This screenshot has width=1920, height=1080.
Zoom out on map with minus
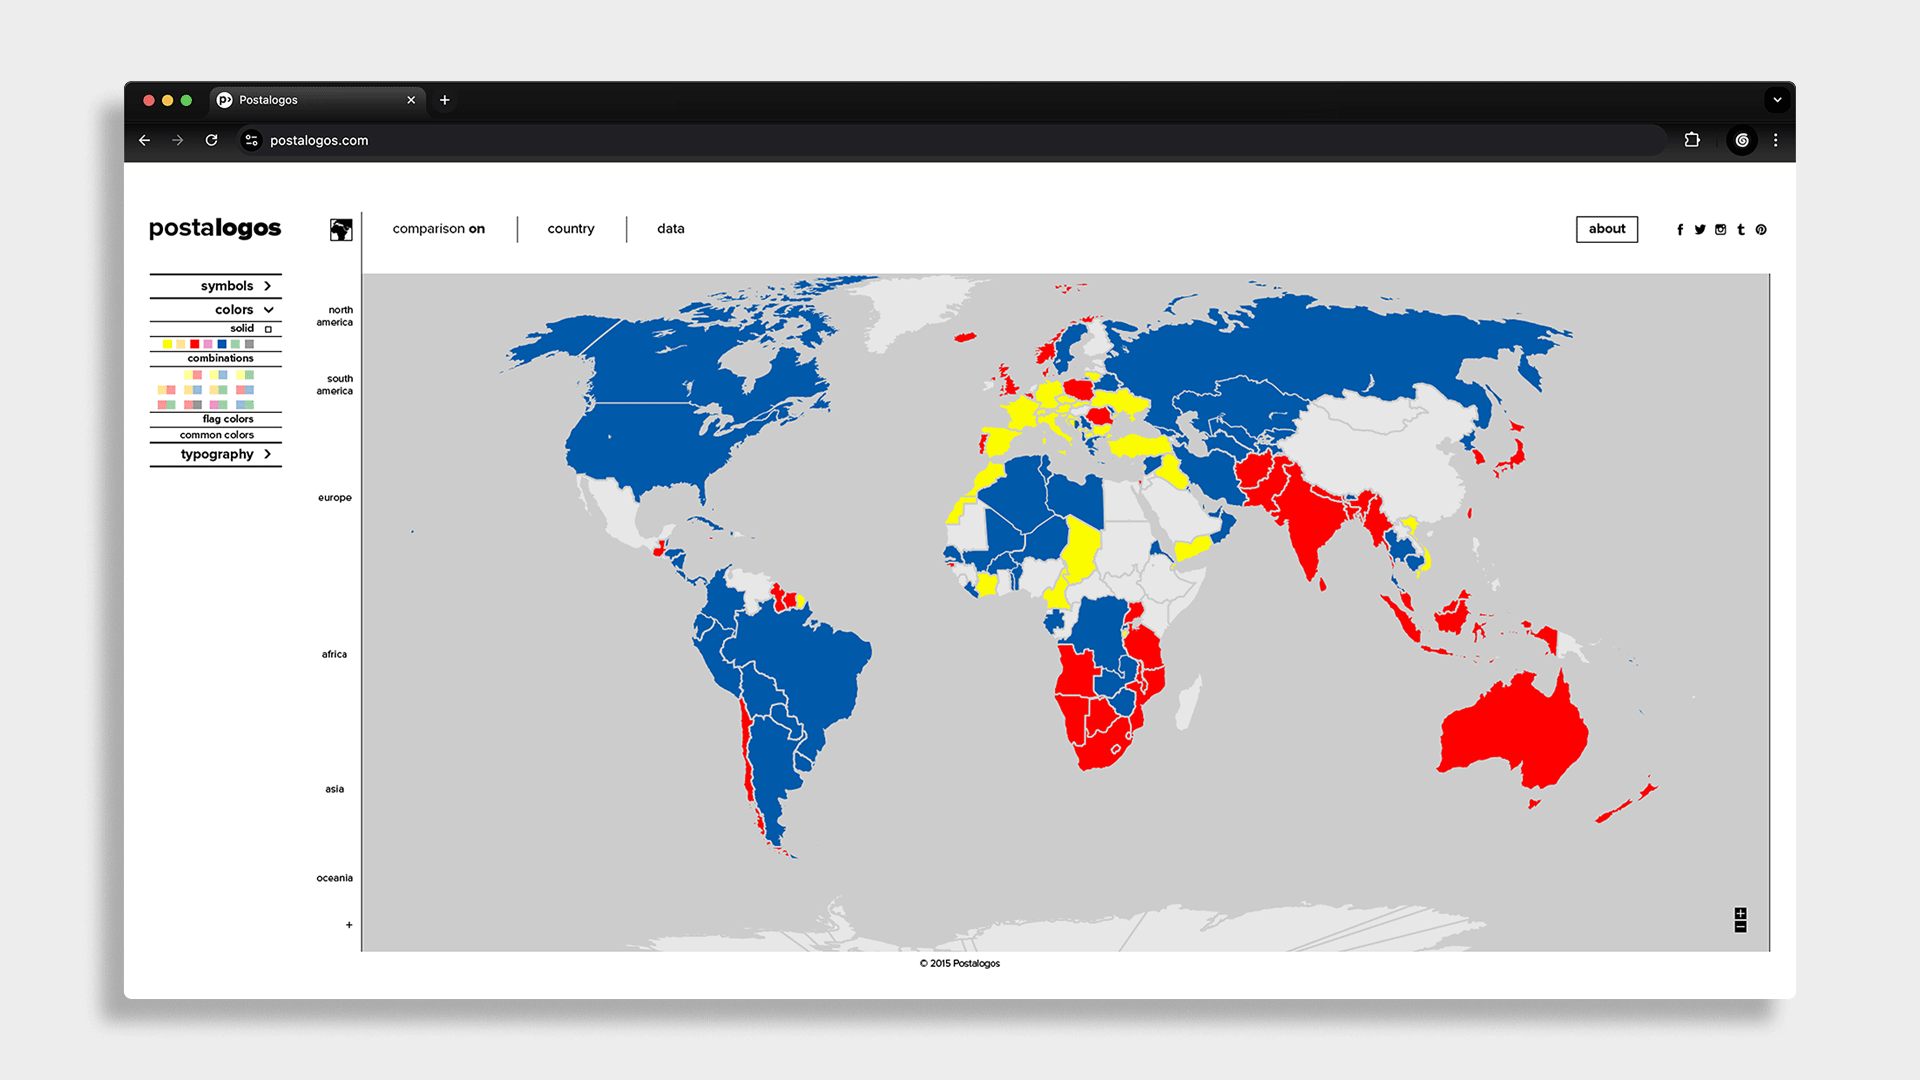click(x=1740, y=927)
